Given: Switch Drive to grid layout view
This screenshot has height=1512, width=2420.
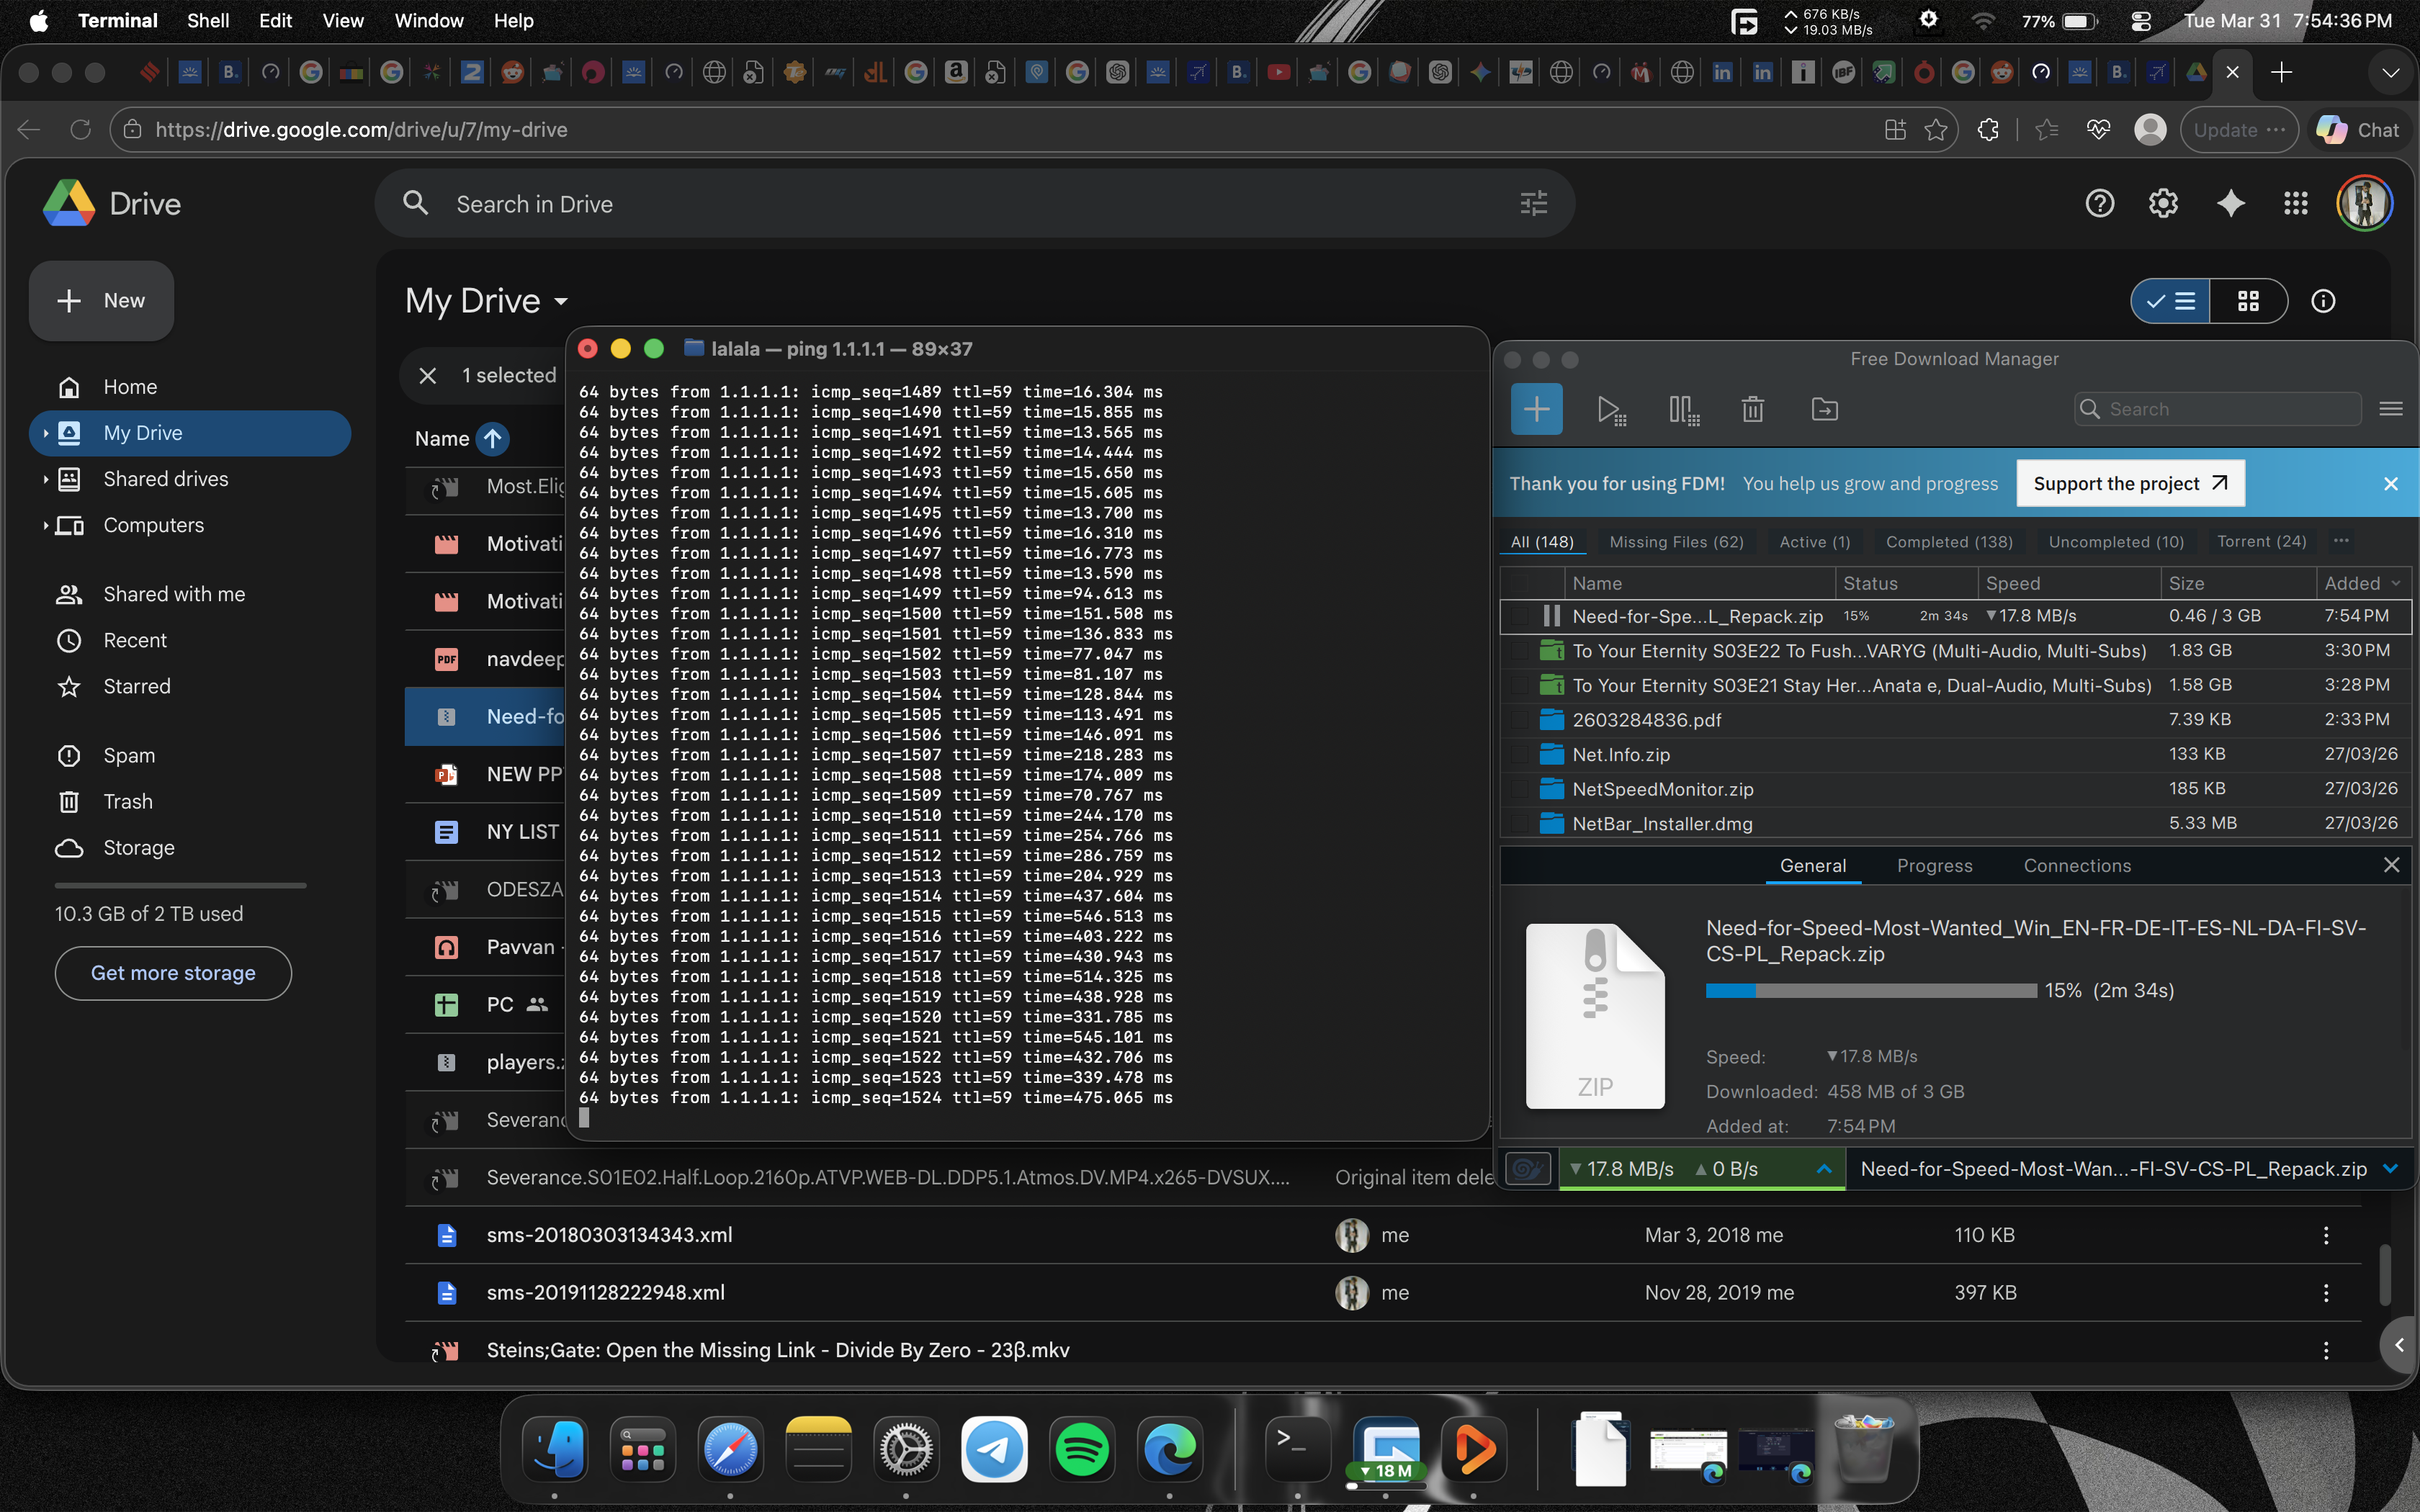Looking at the screenshot, I should click(2248, 301).
